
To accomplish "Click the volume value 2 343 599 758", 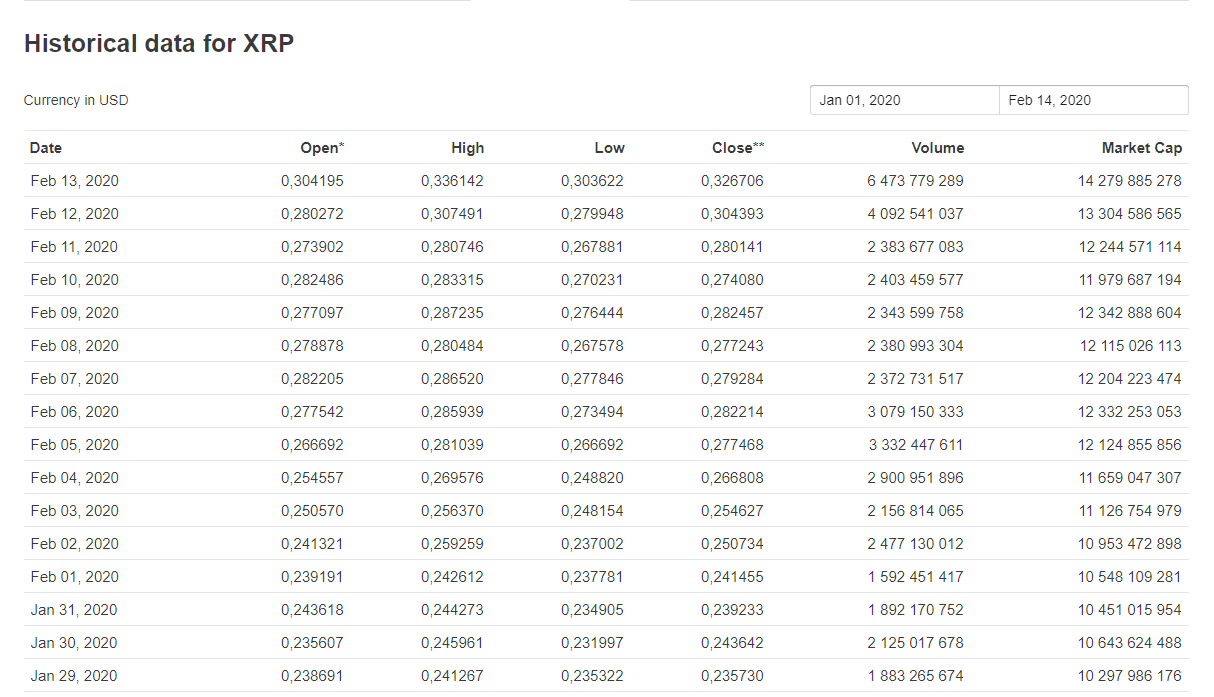I will (x=916, y=313).
